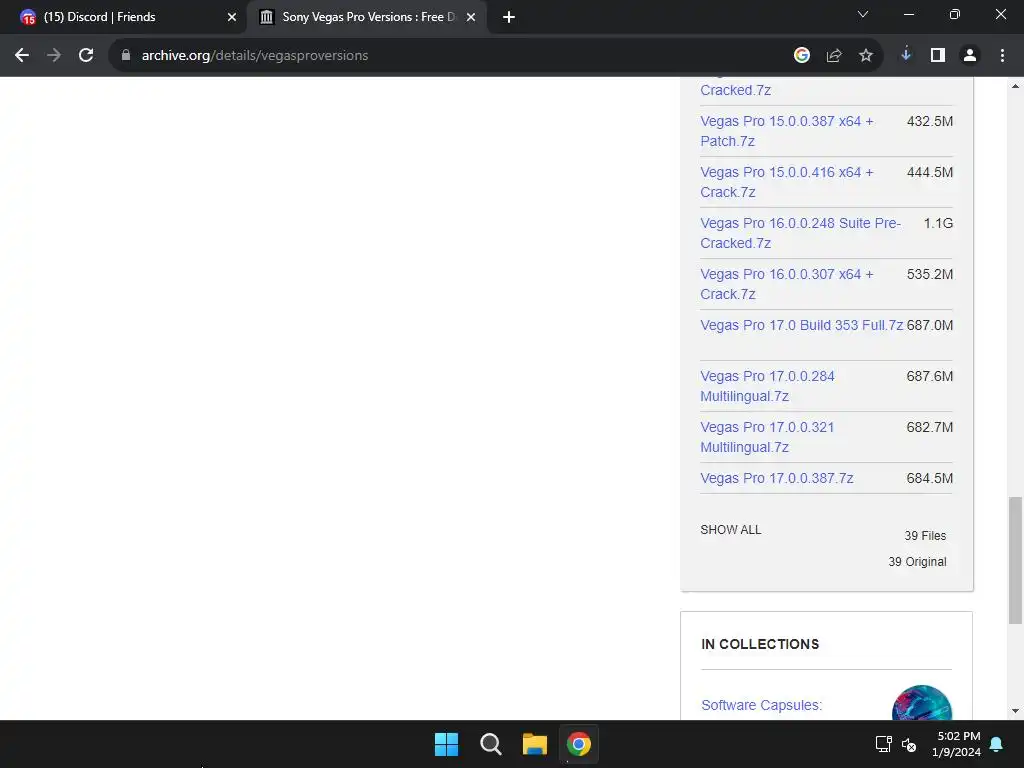Download Vegas Pro 17.0.0.387.7z
Screen dimensions: 1024x768
[776, 478]
